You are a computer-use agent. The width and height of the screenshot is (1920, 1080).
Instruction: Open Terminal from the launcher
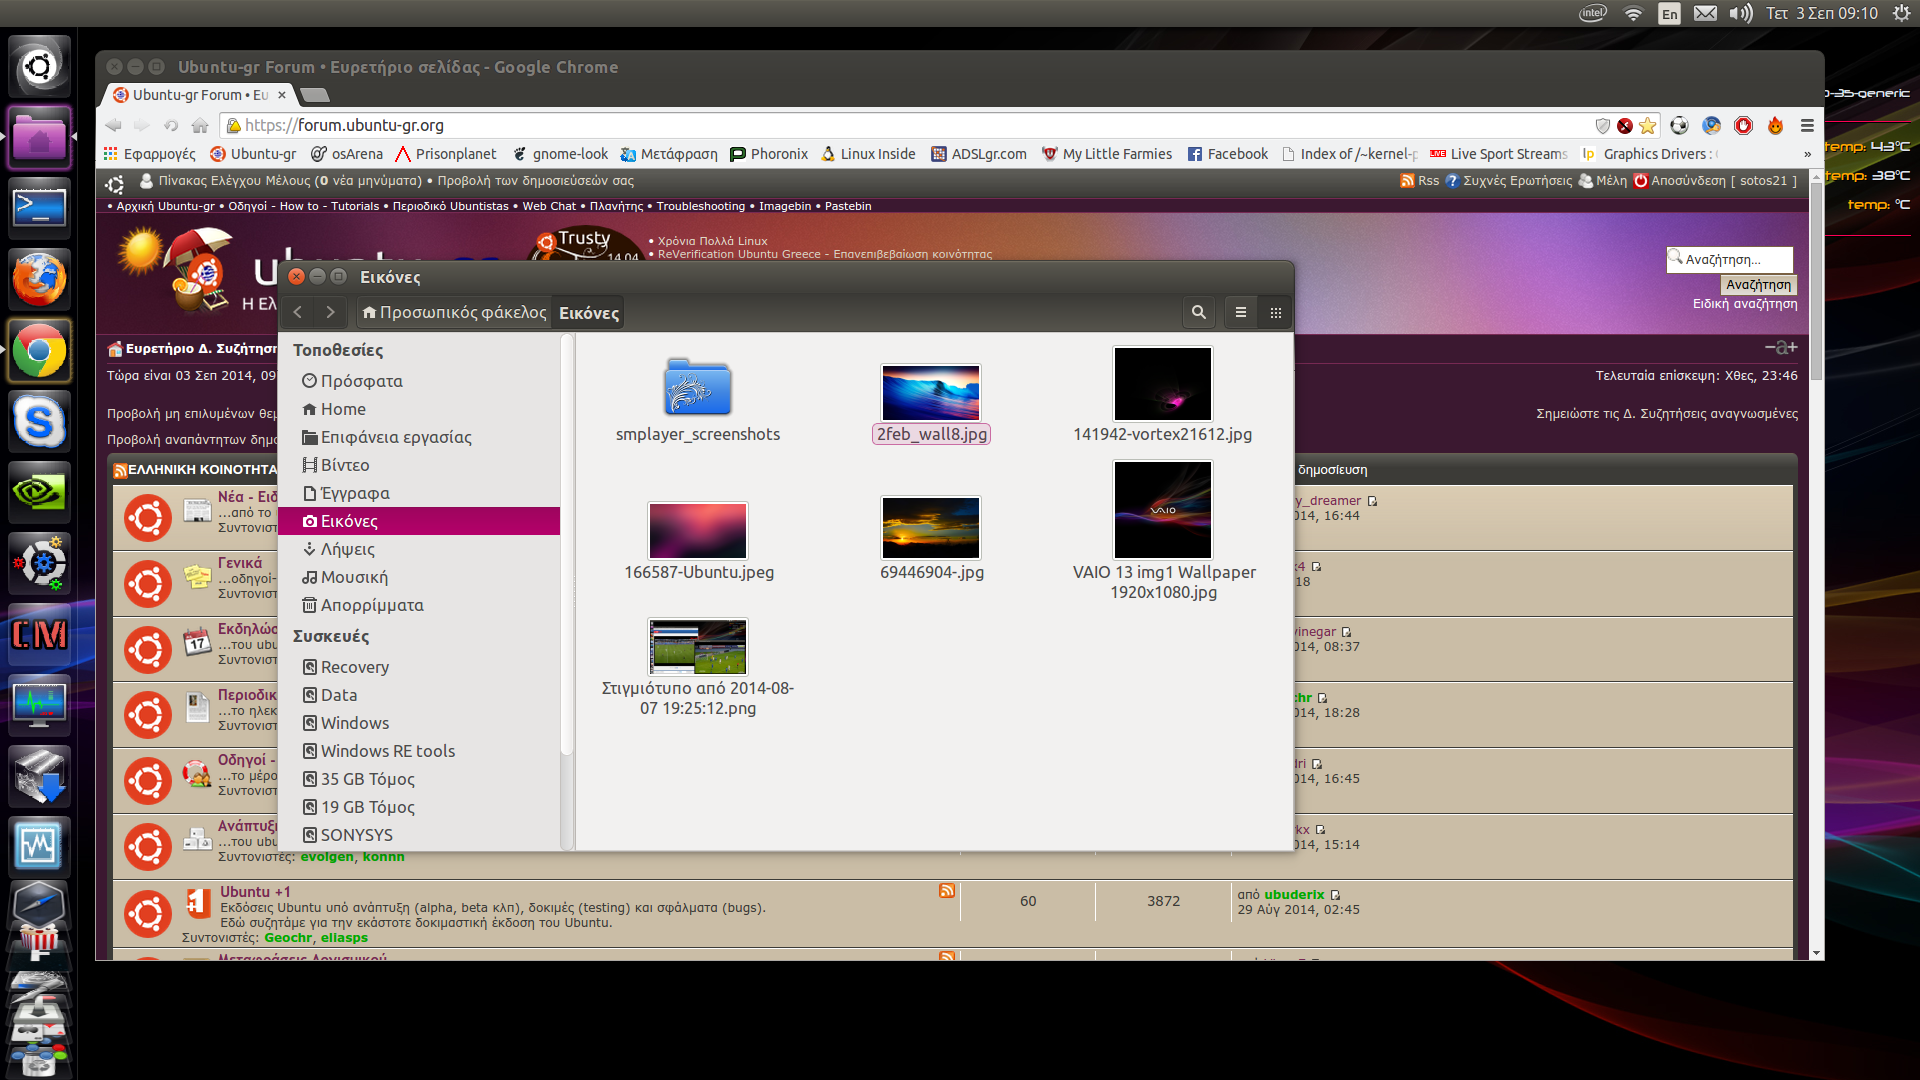39,209
